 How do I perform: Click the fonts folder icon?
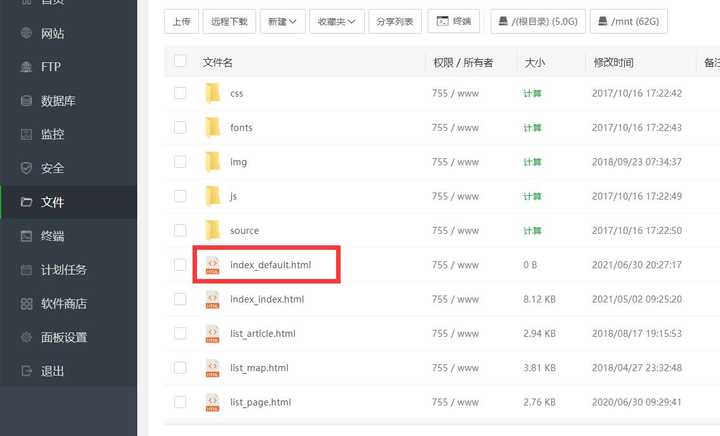(x=213, y=127)
